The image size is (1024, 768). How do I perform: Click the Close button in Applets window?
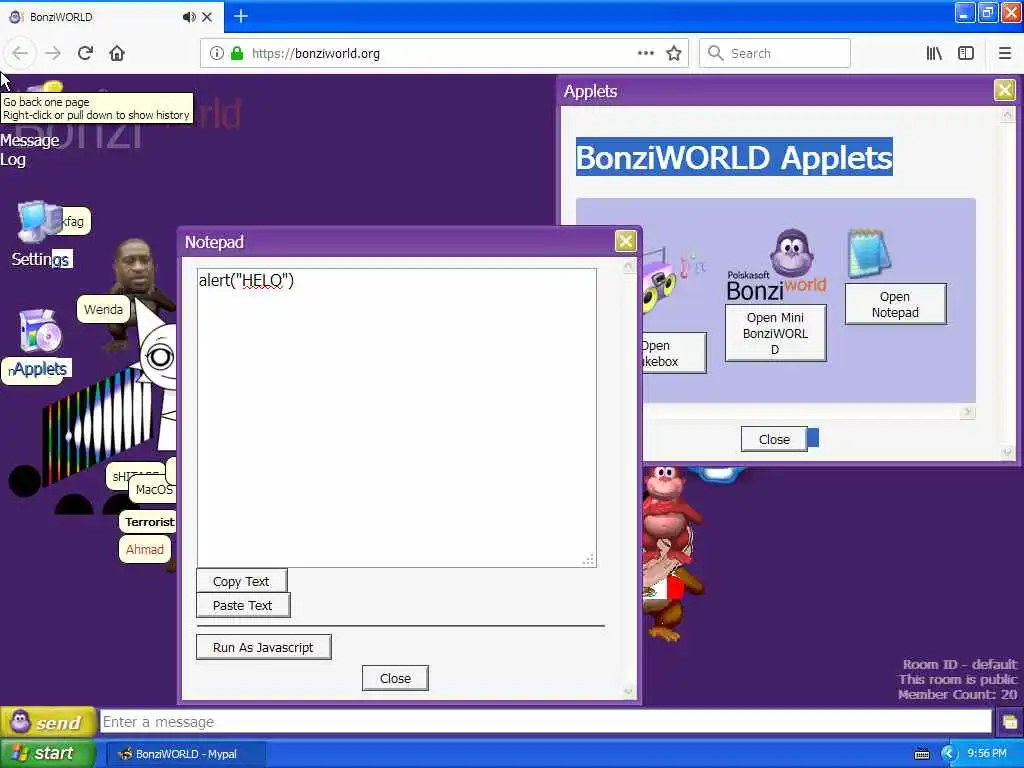click(x=774, y=440)
